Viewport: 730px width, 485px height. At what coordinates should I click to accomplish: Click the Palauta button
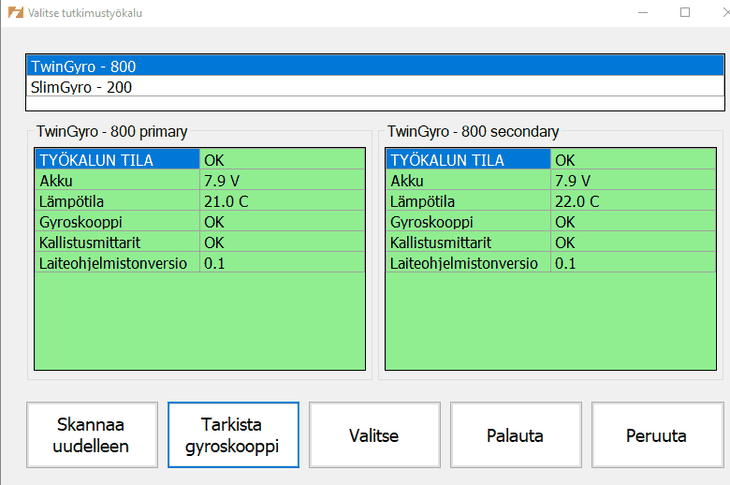(515, 435)
